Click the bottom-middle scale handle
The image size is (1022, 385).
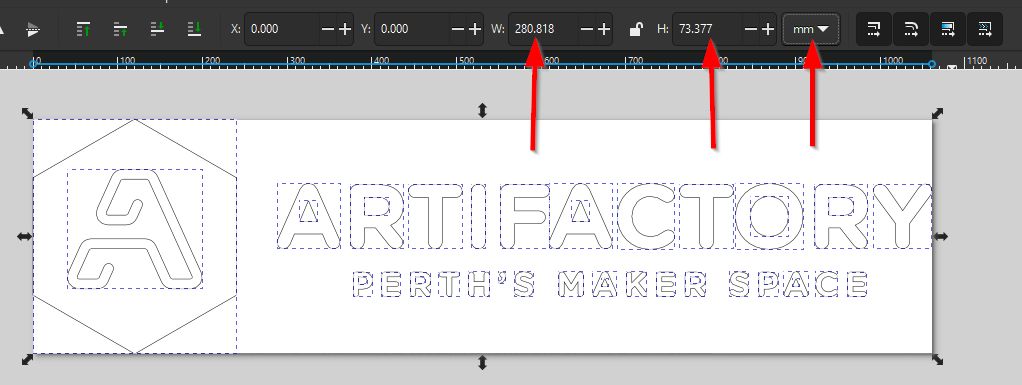[x=482, y=362]
